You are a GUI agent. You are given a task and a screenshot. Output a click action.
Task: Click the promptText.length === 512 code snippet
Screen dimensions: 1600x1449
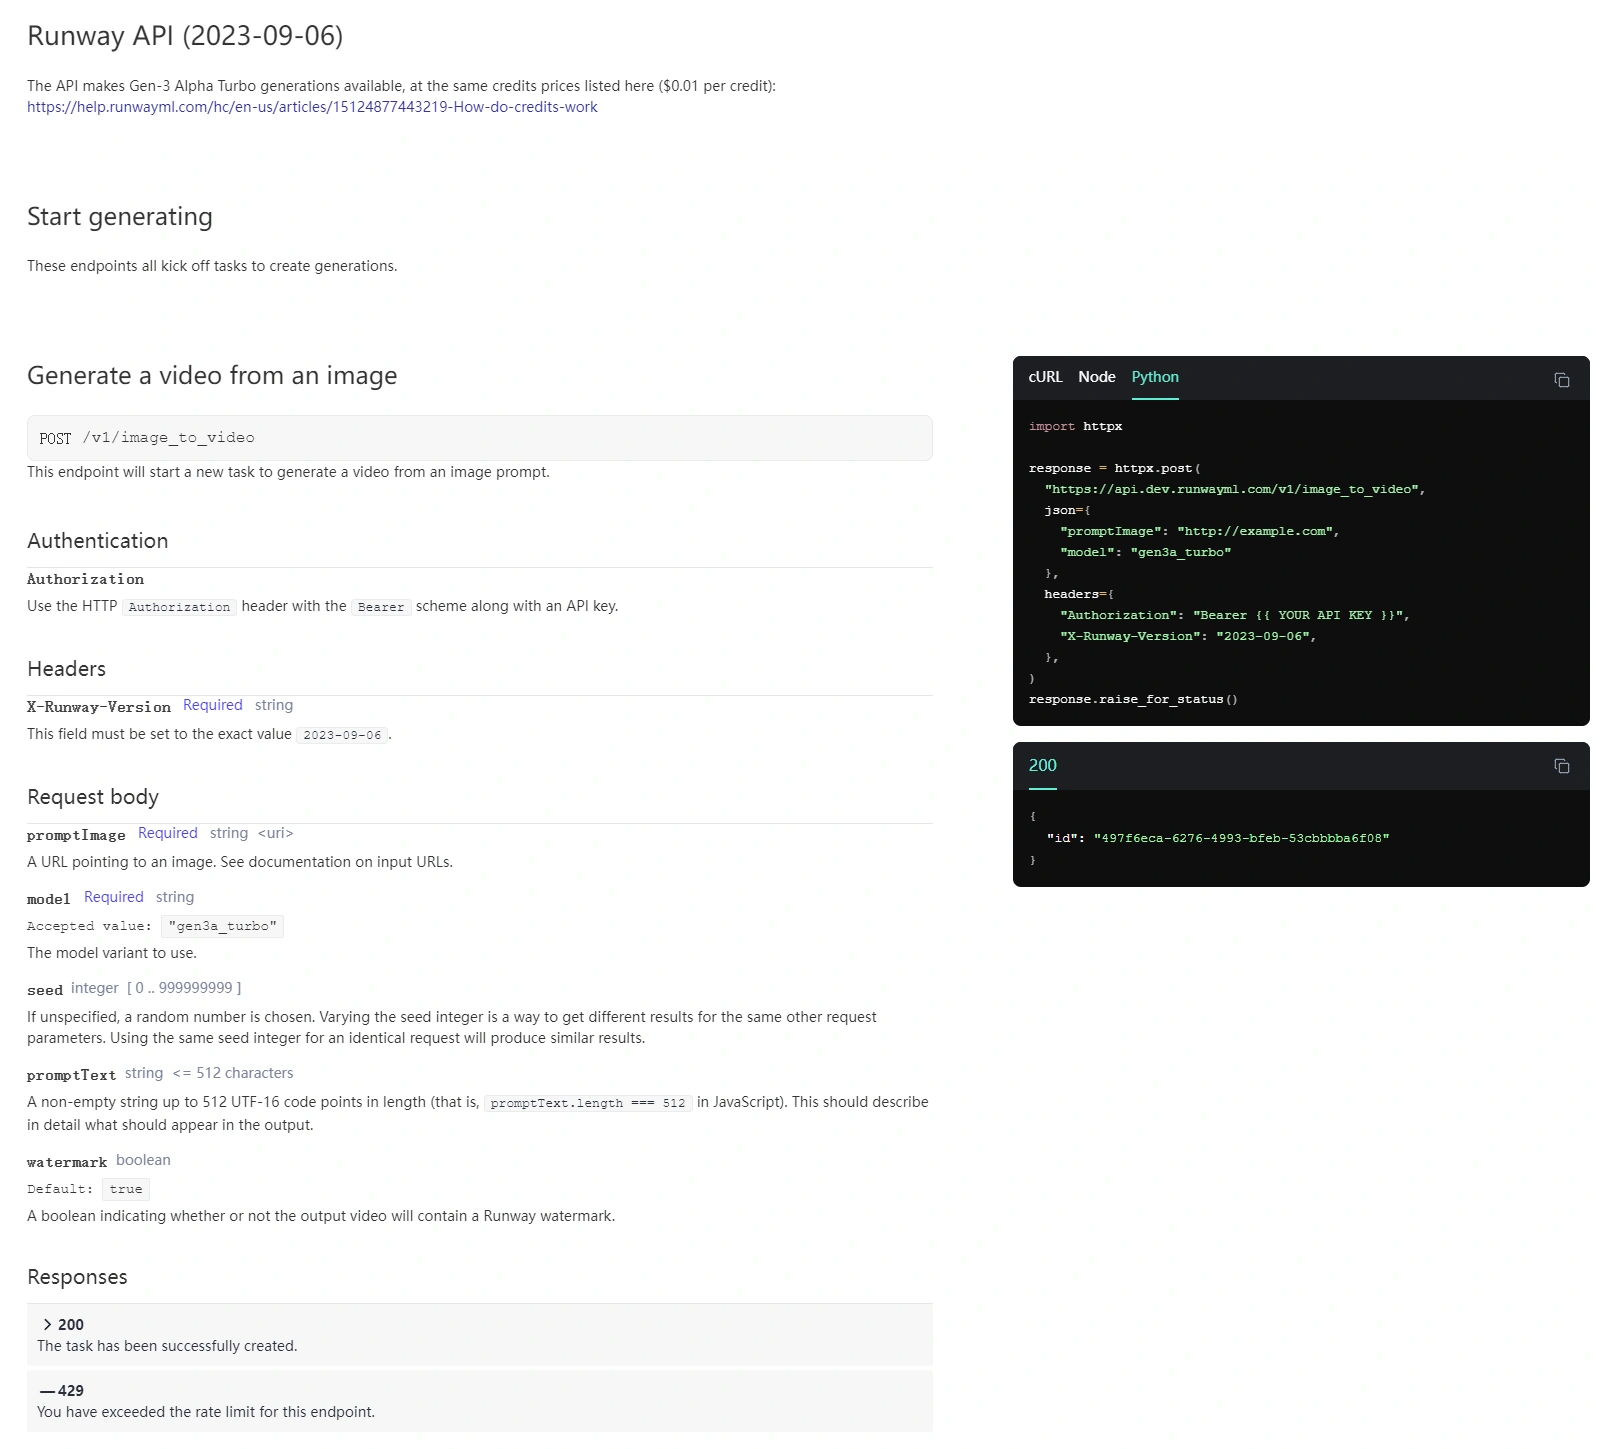pyautogui.click(x=588, y=1103)
